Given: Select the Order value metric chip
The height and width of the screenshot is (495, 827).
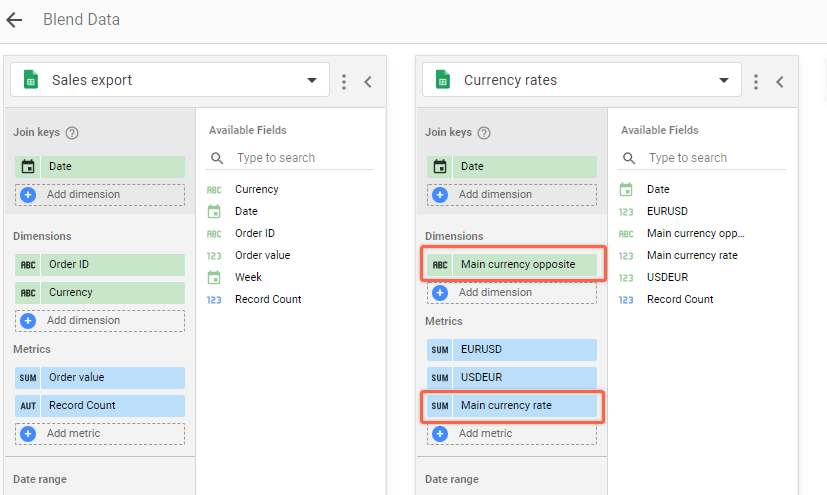Looking at the screenshot, I should pyautogui.click(x=100, y=377).
